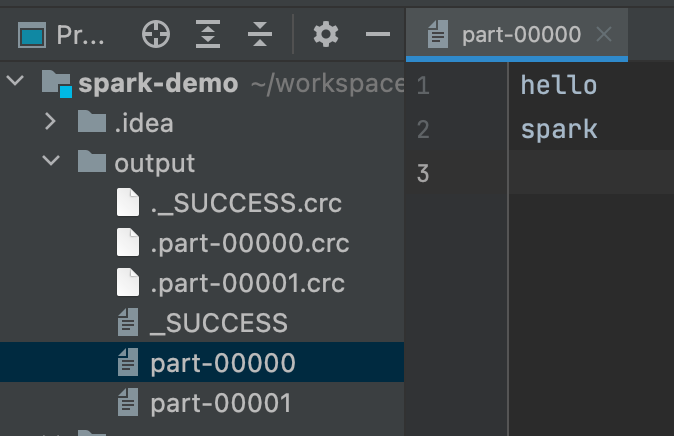674x436 pixels.
Task: Expand the .idea folder
Action: [51, 122]
